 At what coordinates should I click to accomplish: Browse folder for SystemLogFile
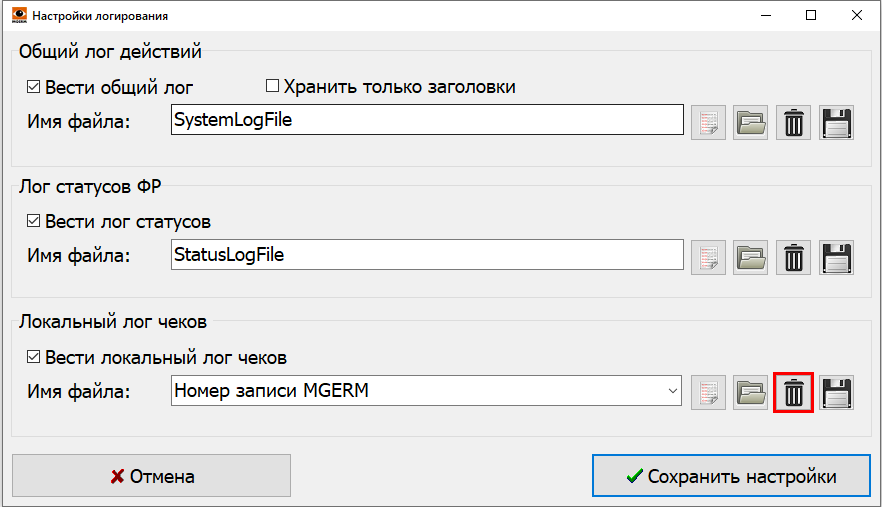tap(751, 122)
